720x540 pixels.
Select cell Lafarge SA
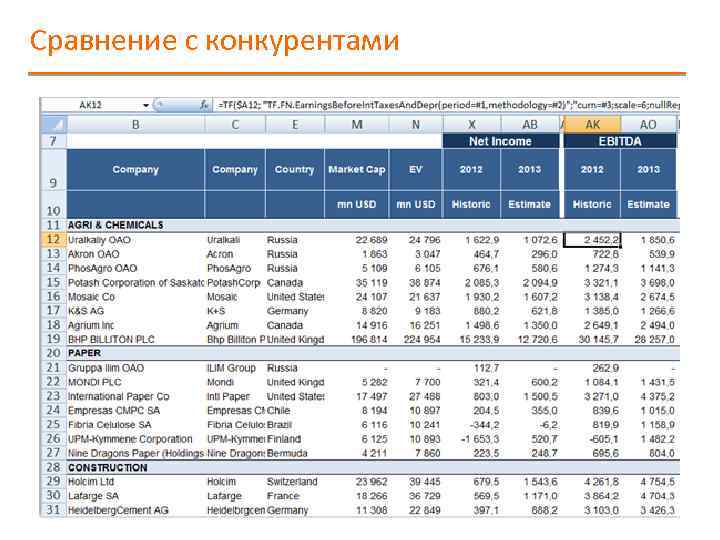(136, 496)
